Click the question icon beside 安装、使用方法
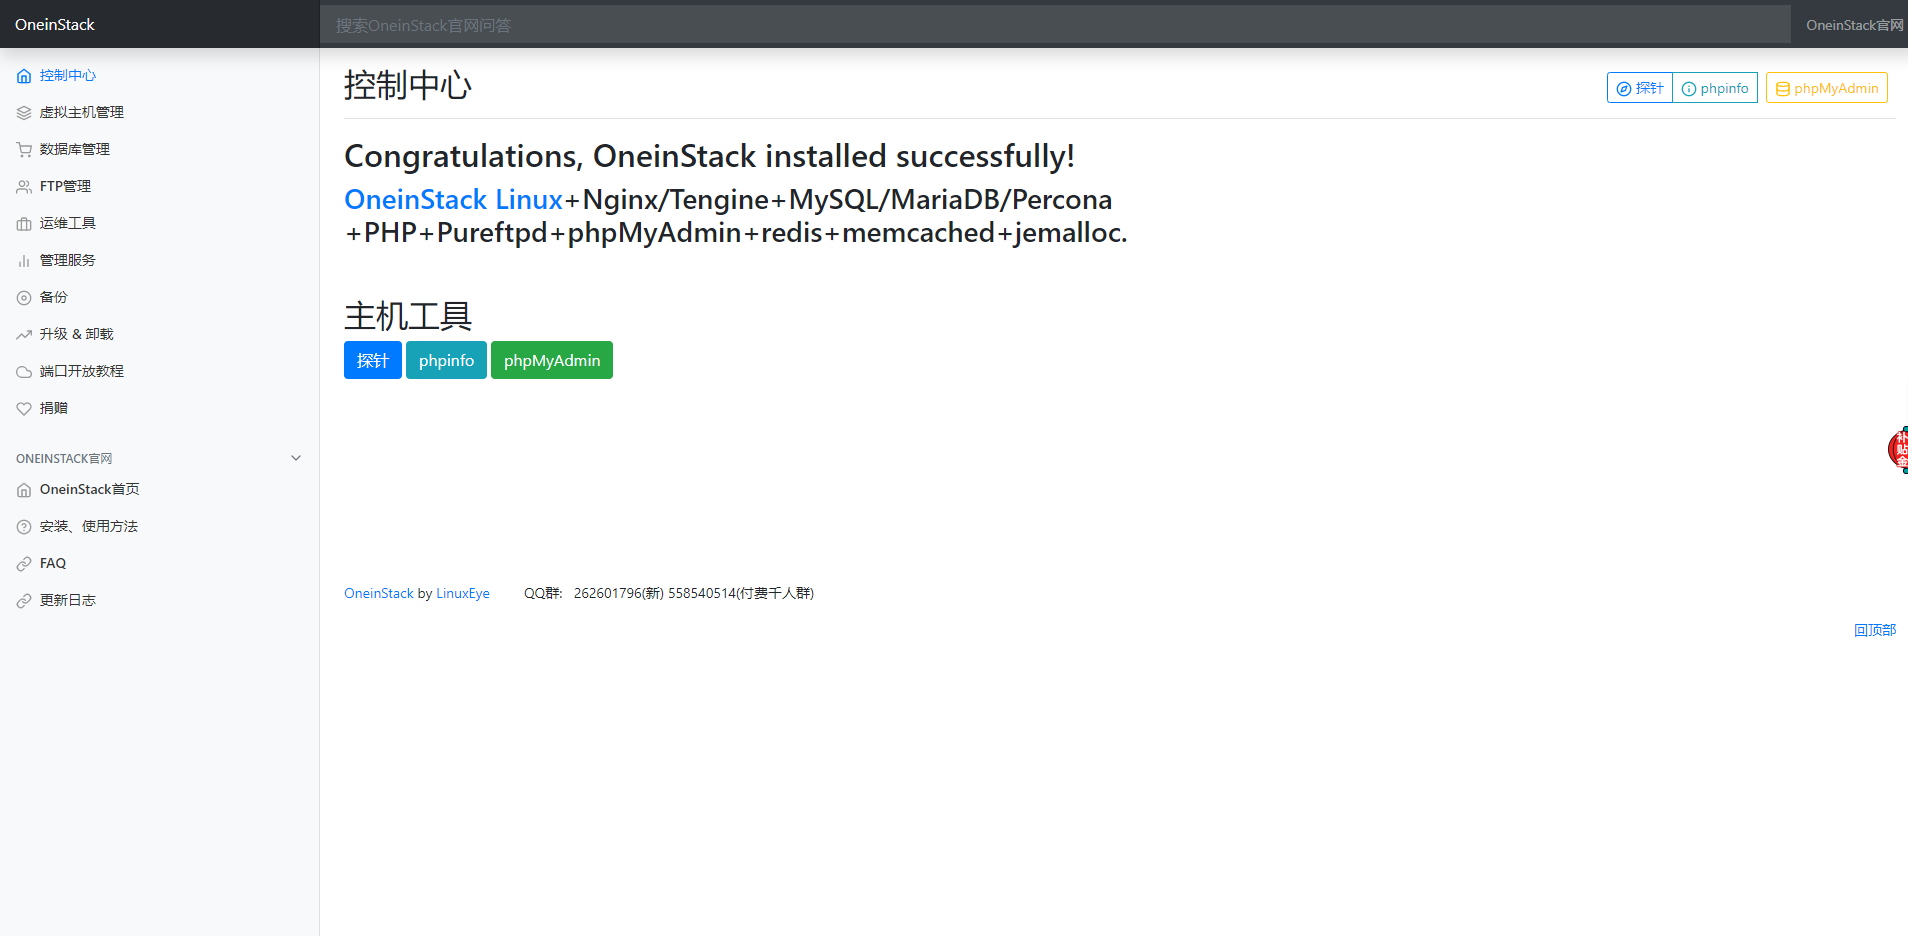Screen dimensions: 1908x936 point(24,527)
